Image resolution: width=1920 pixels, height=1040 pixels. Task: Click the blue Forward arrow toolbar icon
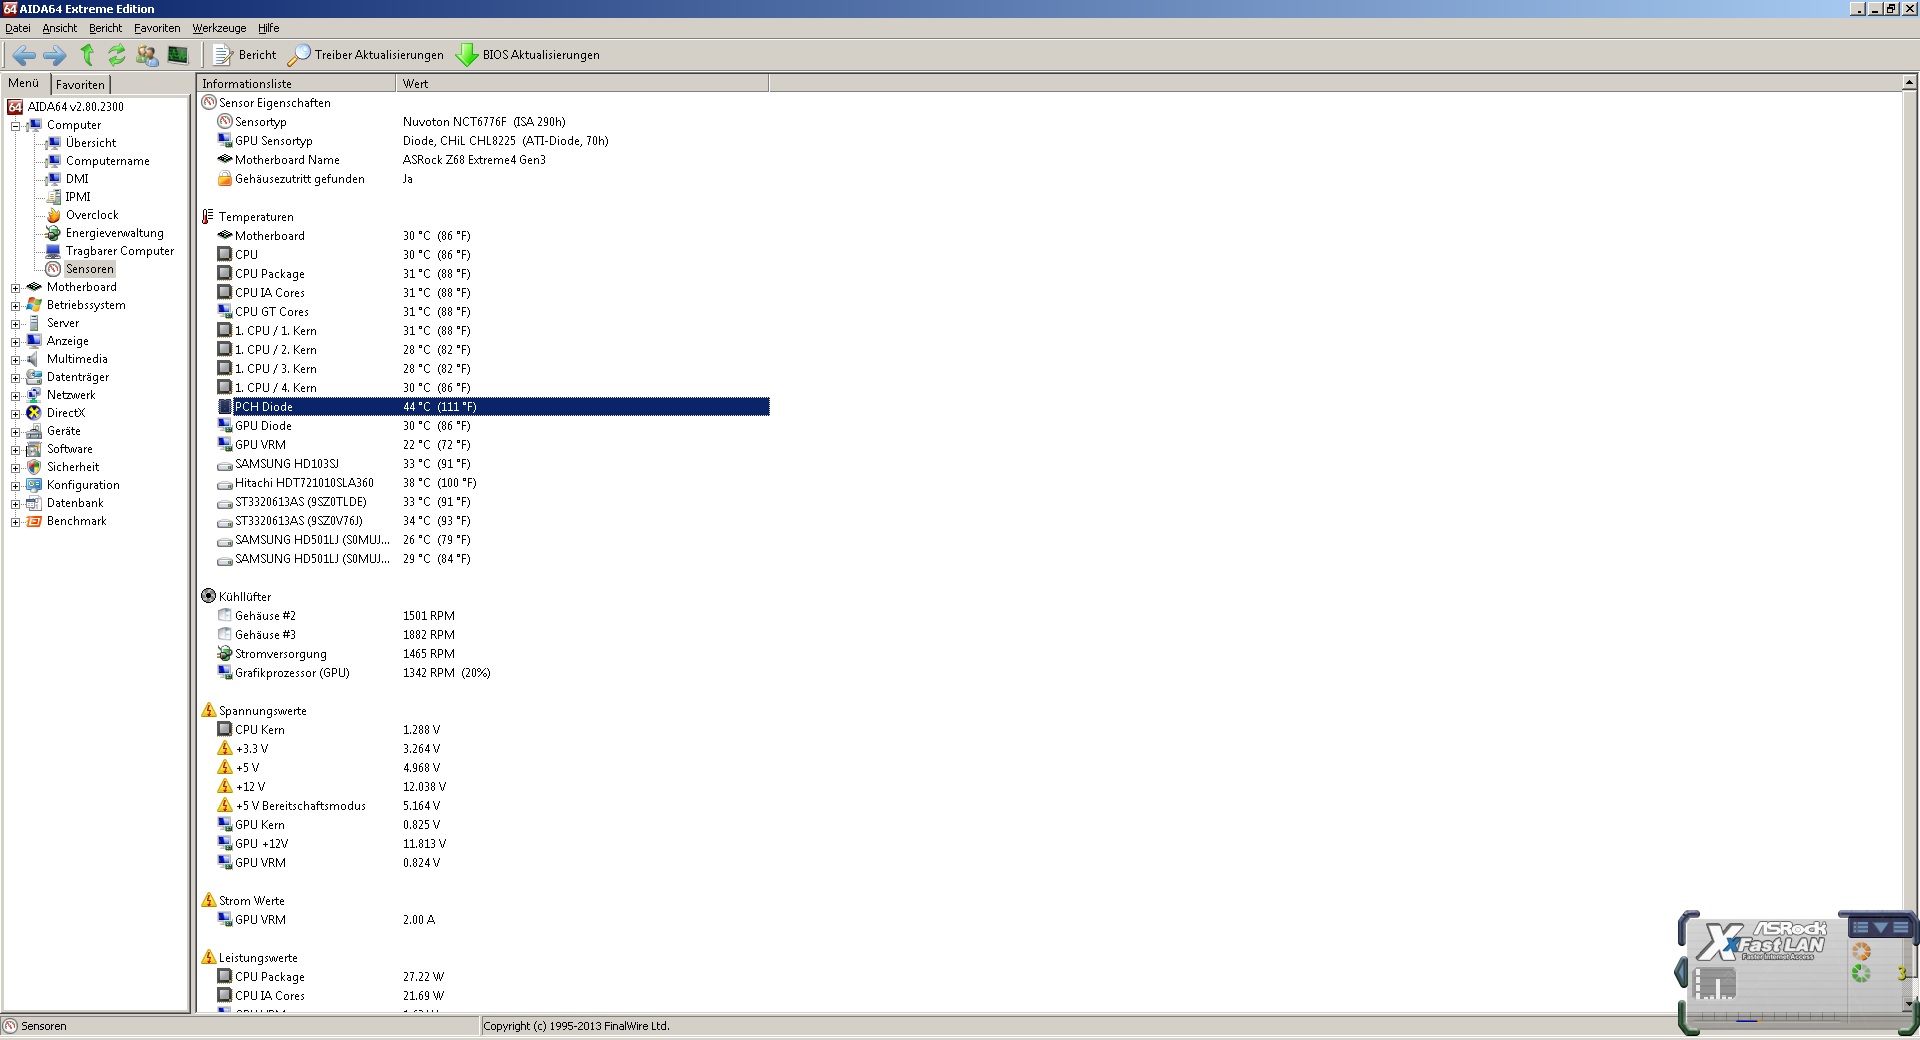(55, 55)
